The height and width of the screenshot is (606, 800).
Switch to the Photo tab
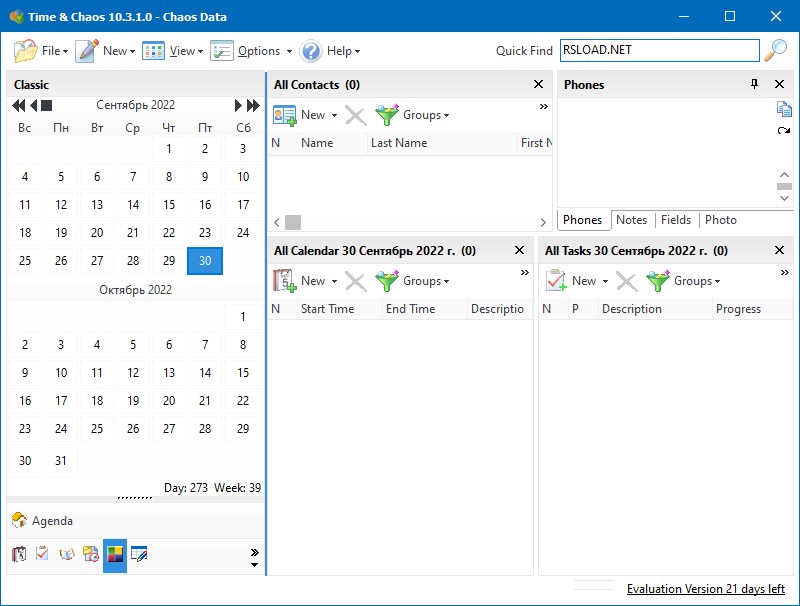tap(720, 220)
